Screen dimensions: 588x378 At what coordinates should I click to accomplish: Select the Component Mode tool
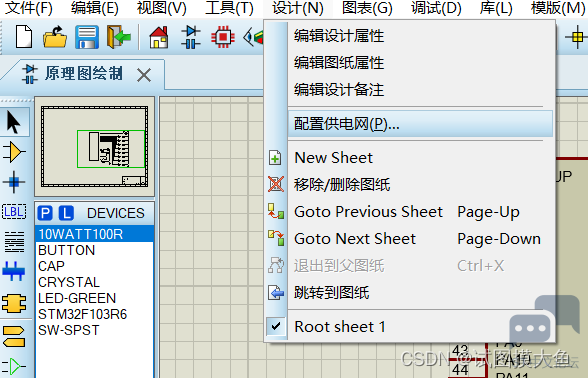click(14, 152)
